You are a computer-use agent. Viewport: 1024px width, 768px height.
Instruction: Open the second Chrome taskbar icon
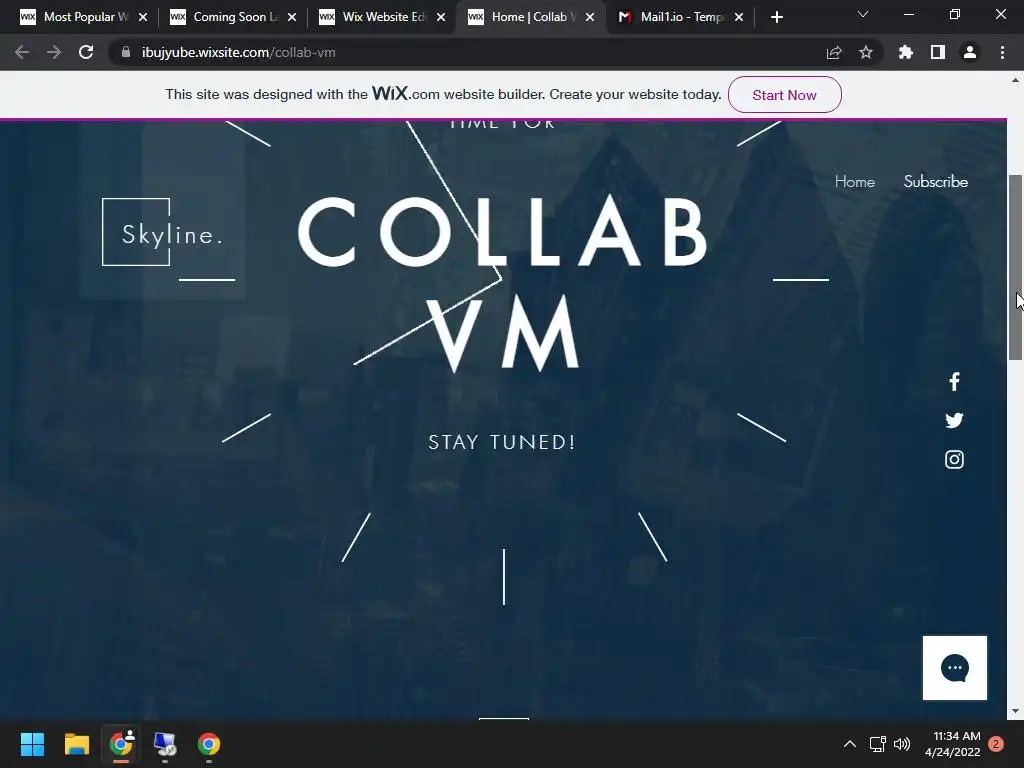click(209, 744)
